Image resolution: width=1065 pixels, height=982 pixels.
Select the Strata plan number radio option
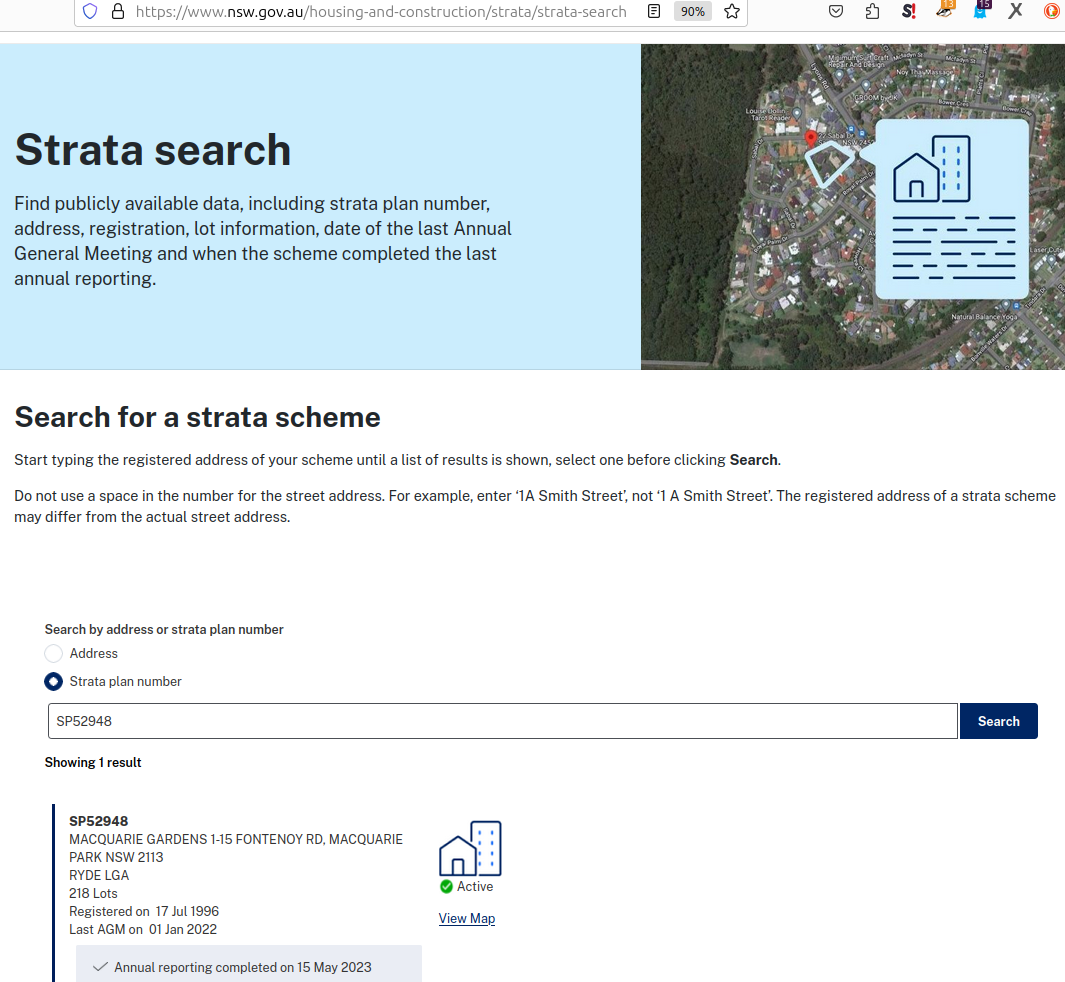pyautogui.click(x=54, y=682)
